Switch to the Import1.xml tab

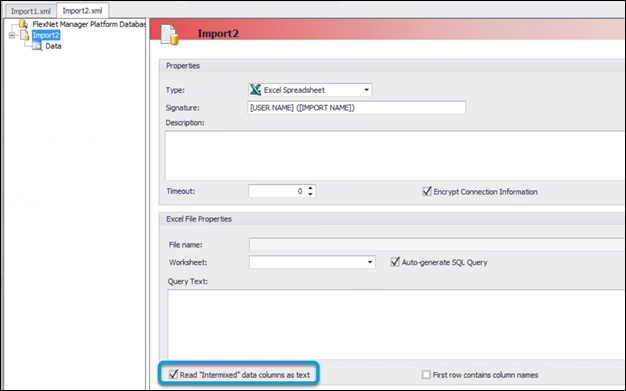[x=31, y=11]
